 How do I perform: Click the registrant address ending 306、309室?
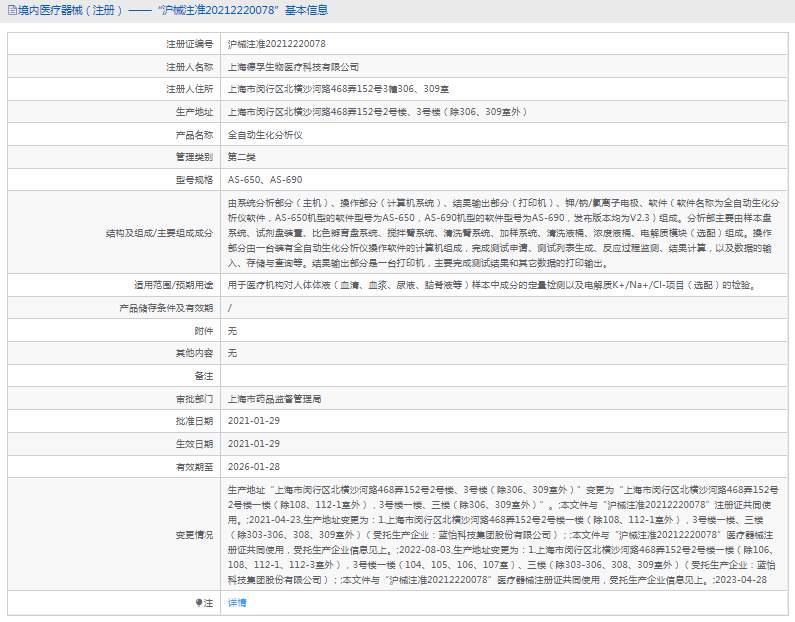338,89
